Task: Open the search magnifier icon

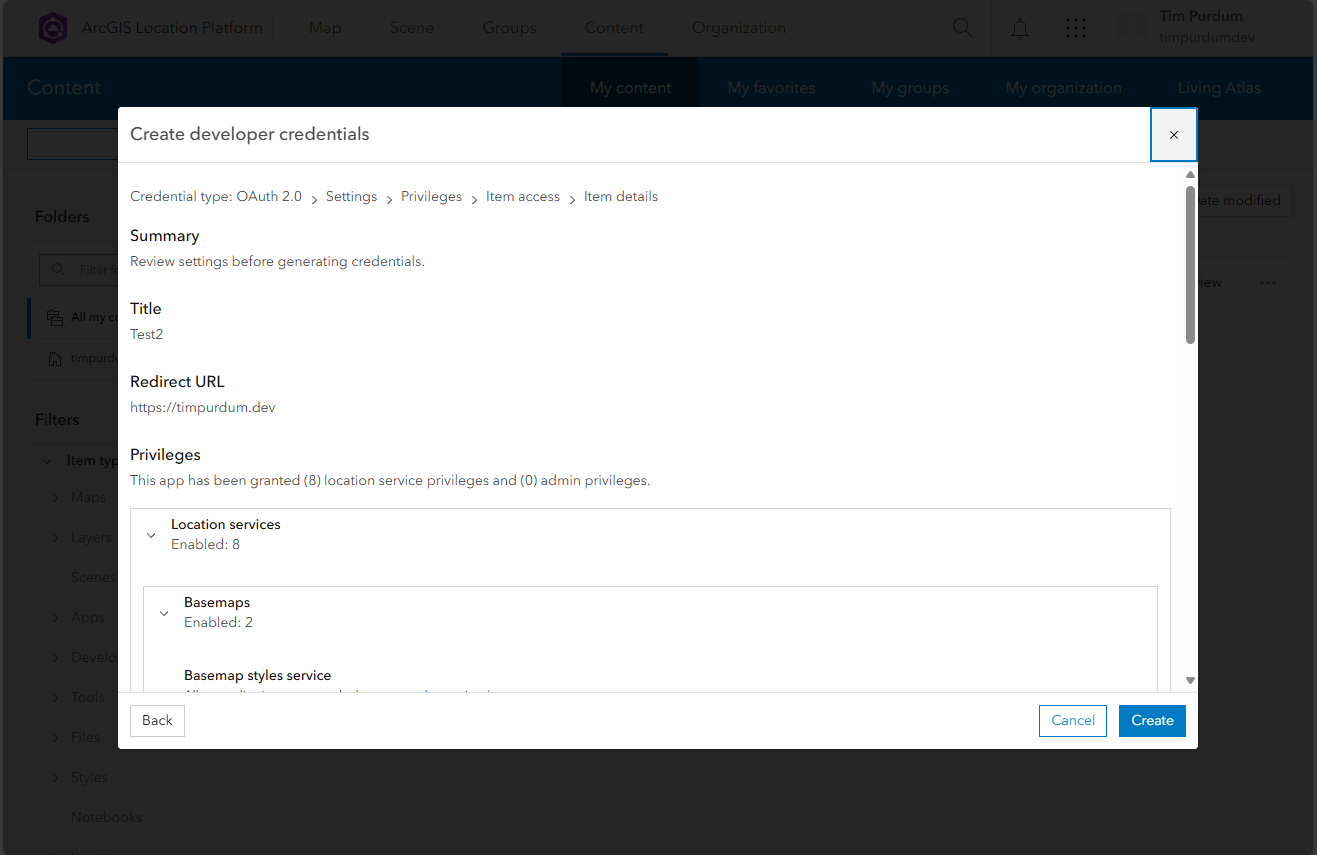Action: 963,28
